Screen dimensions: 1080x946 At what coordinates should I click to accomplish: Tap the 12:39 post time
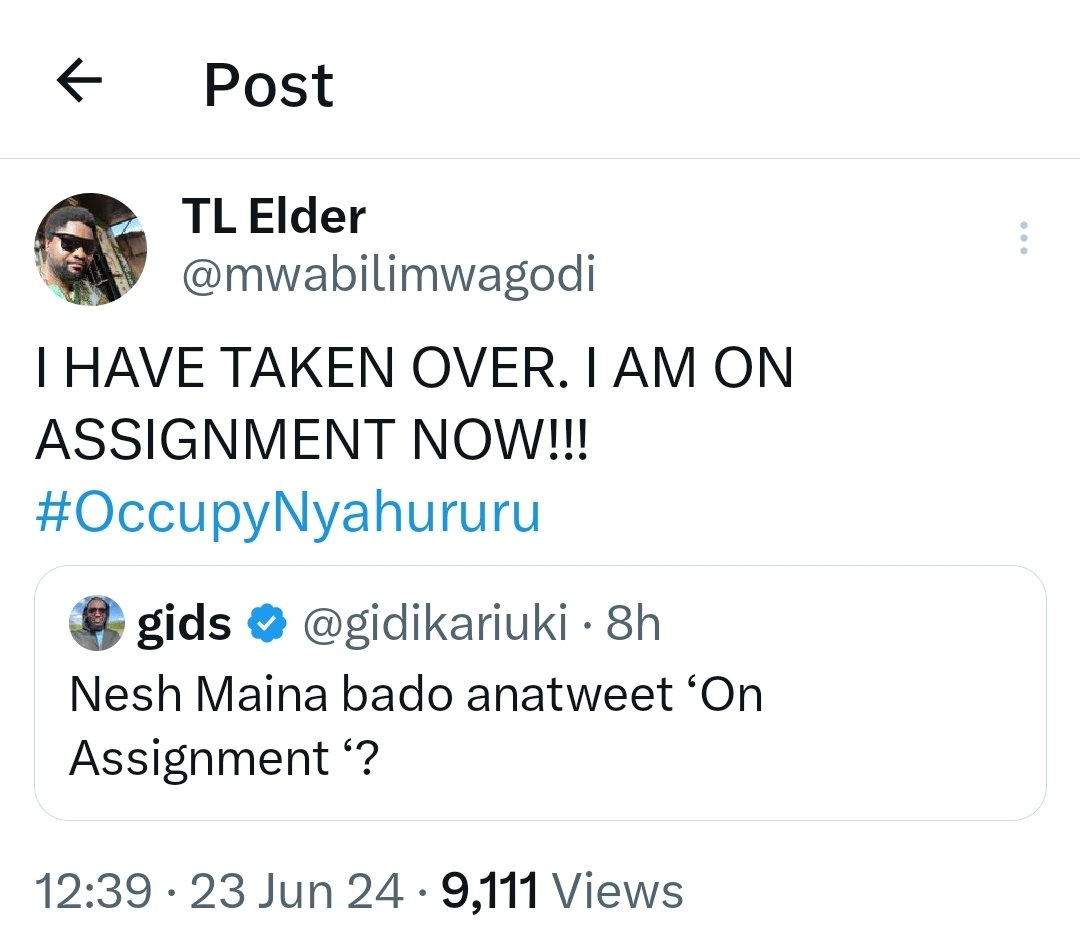coord(93,891)
